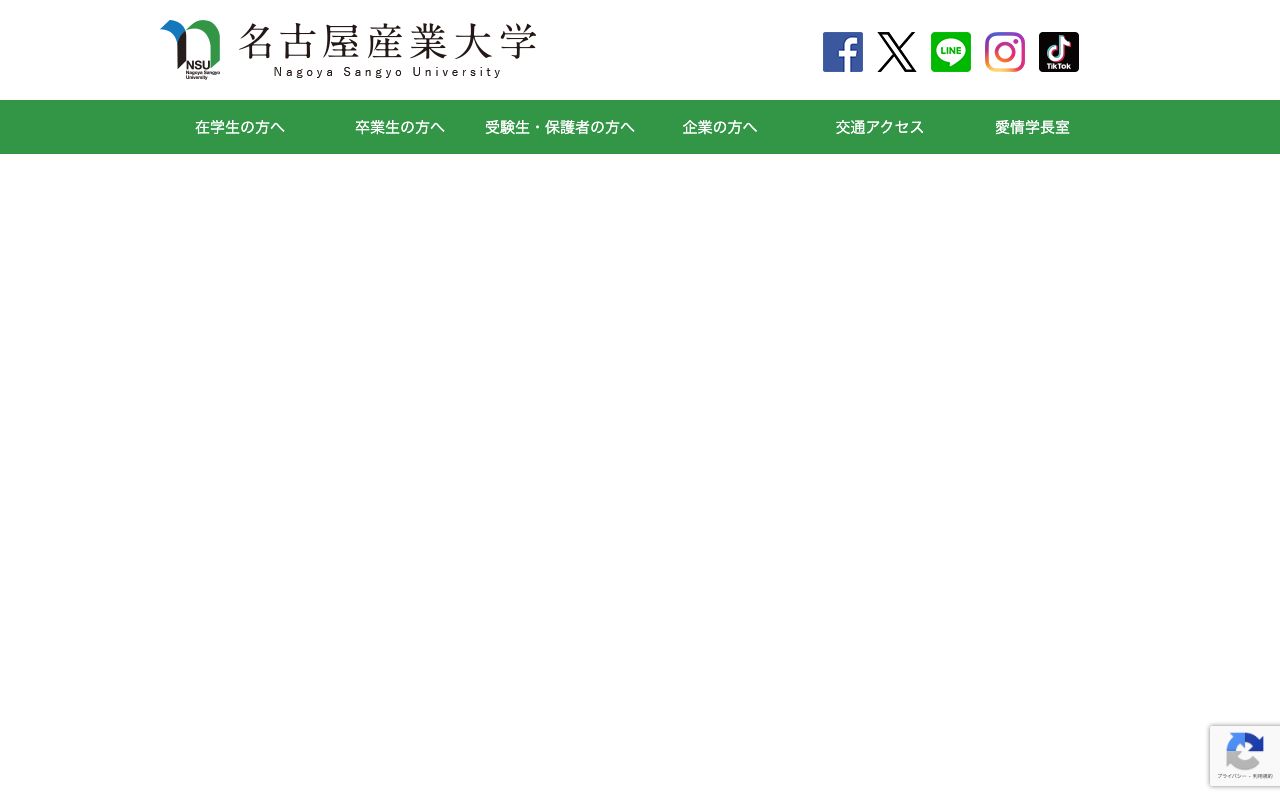Open the LINE social media icon
The width and height of the screenshot is (1280, 800).
click(x=950, y=52)
